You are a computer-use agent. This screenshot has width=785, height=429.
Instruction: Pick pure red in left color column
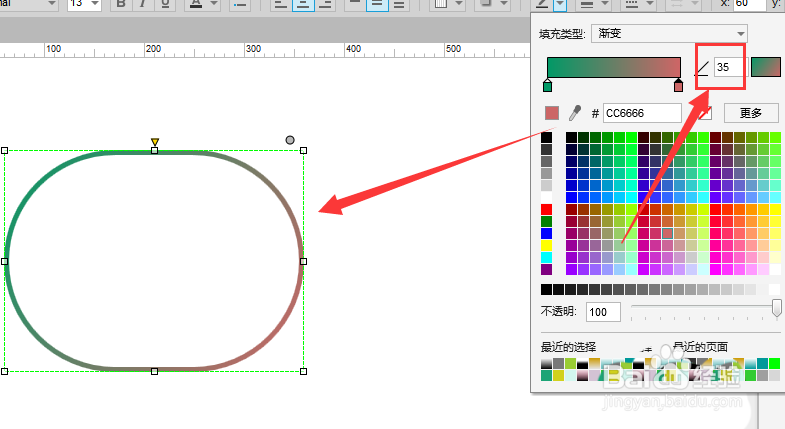547,209
